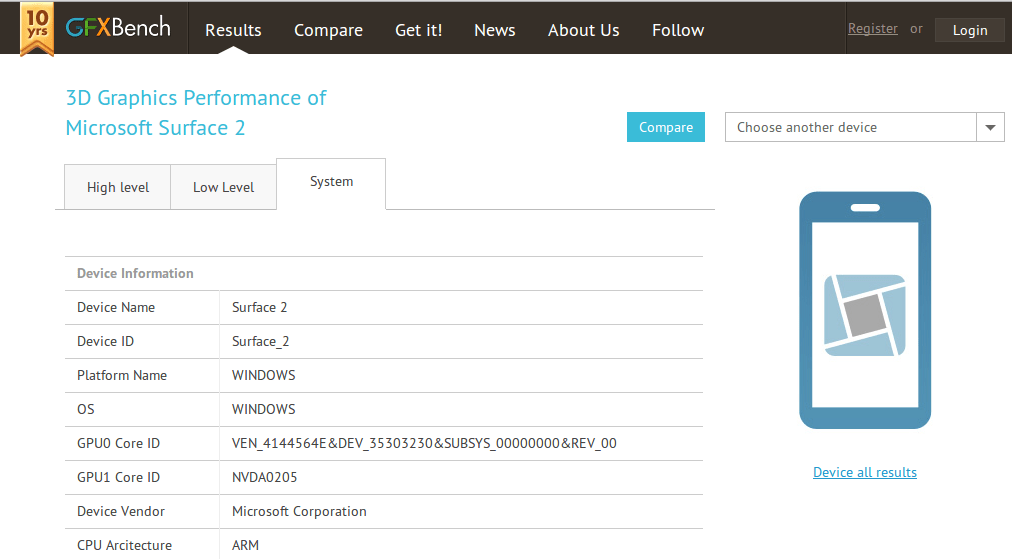This screenshot has width=1012, height=559.
Task: Select the GPU0 Core ID value string
Action: pos(424,443)
